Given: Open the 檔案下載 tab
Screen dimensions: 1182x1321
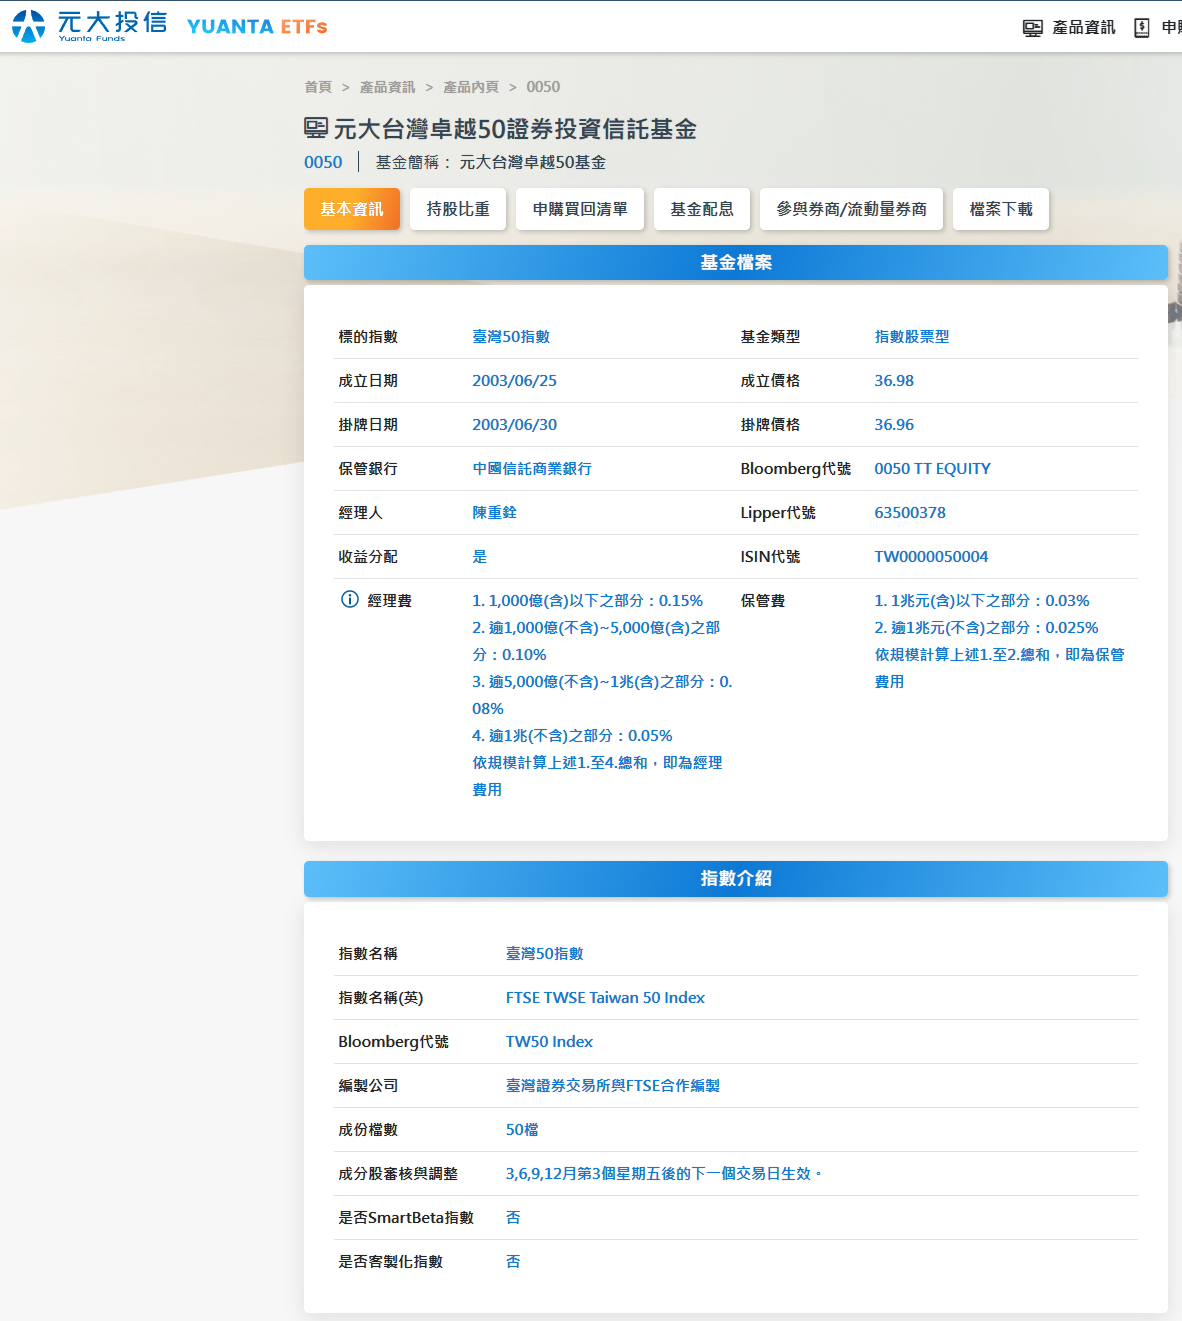Looking at the screenshot, I should (1000, 209).
